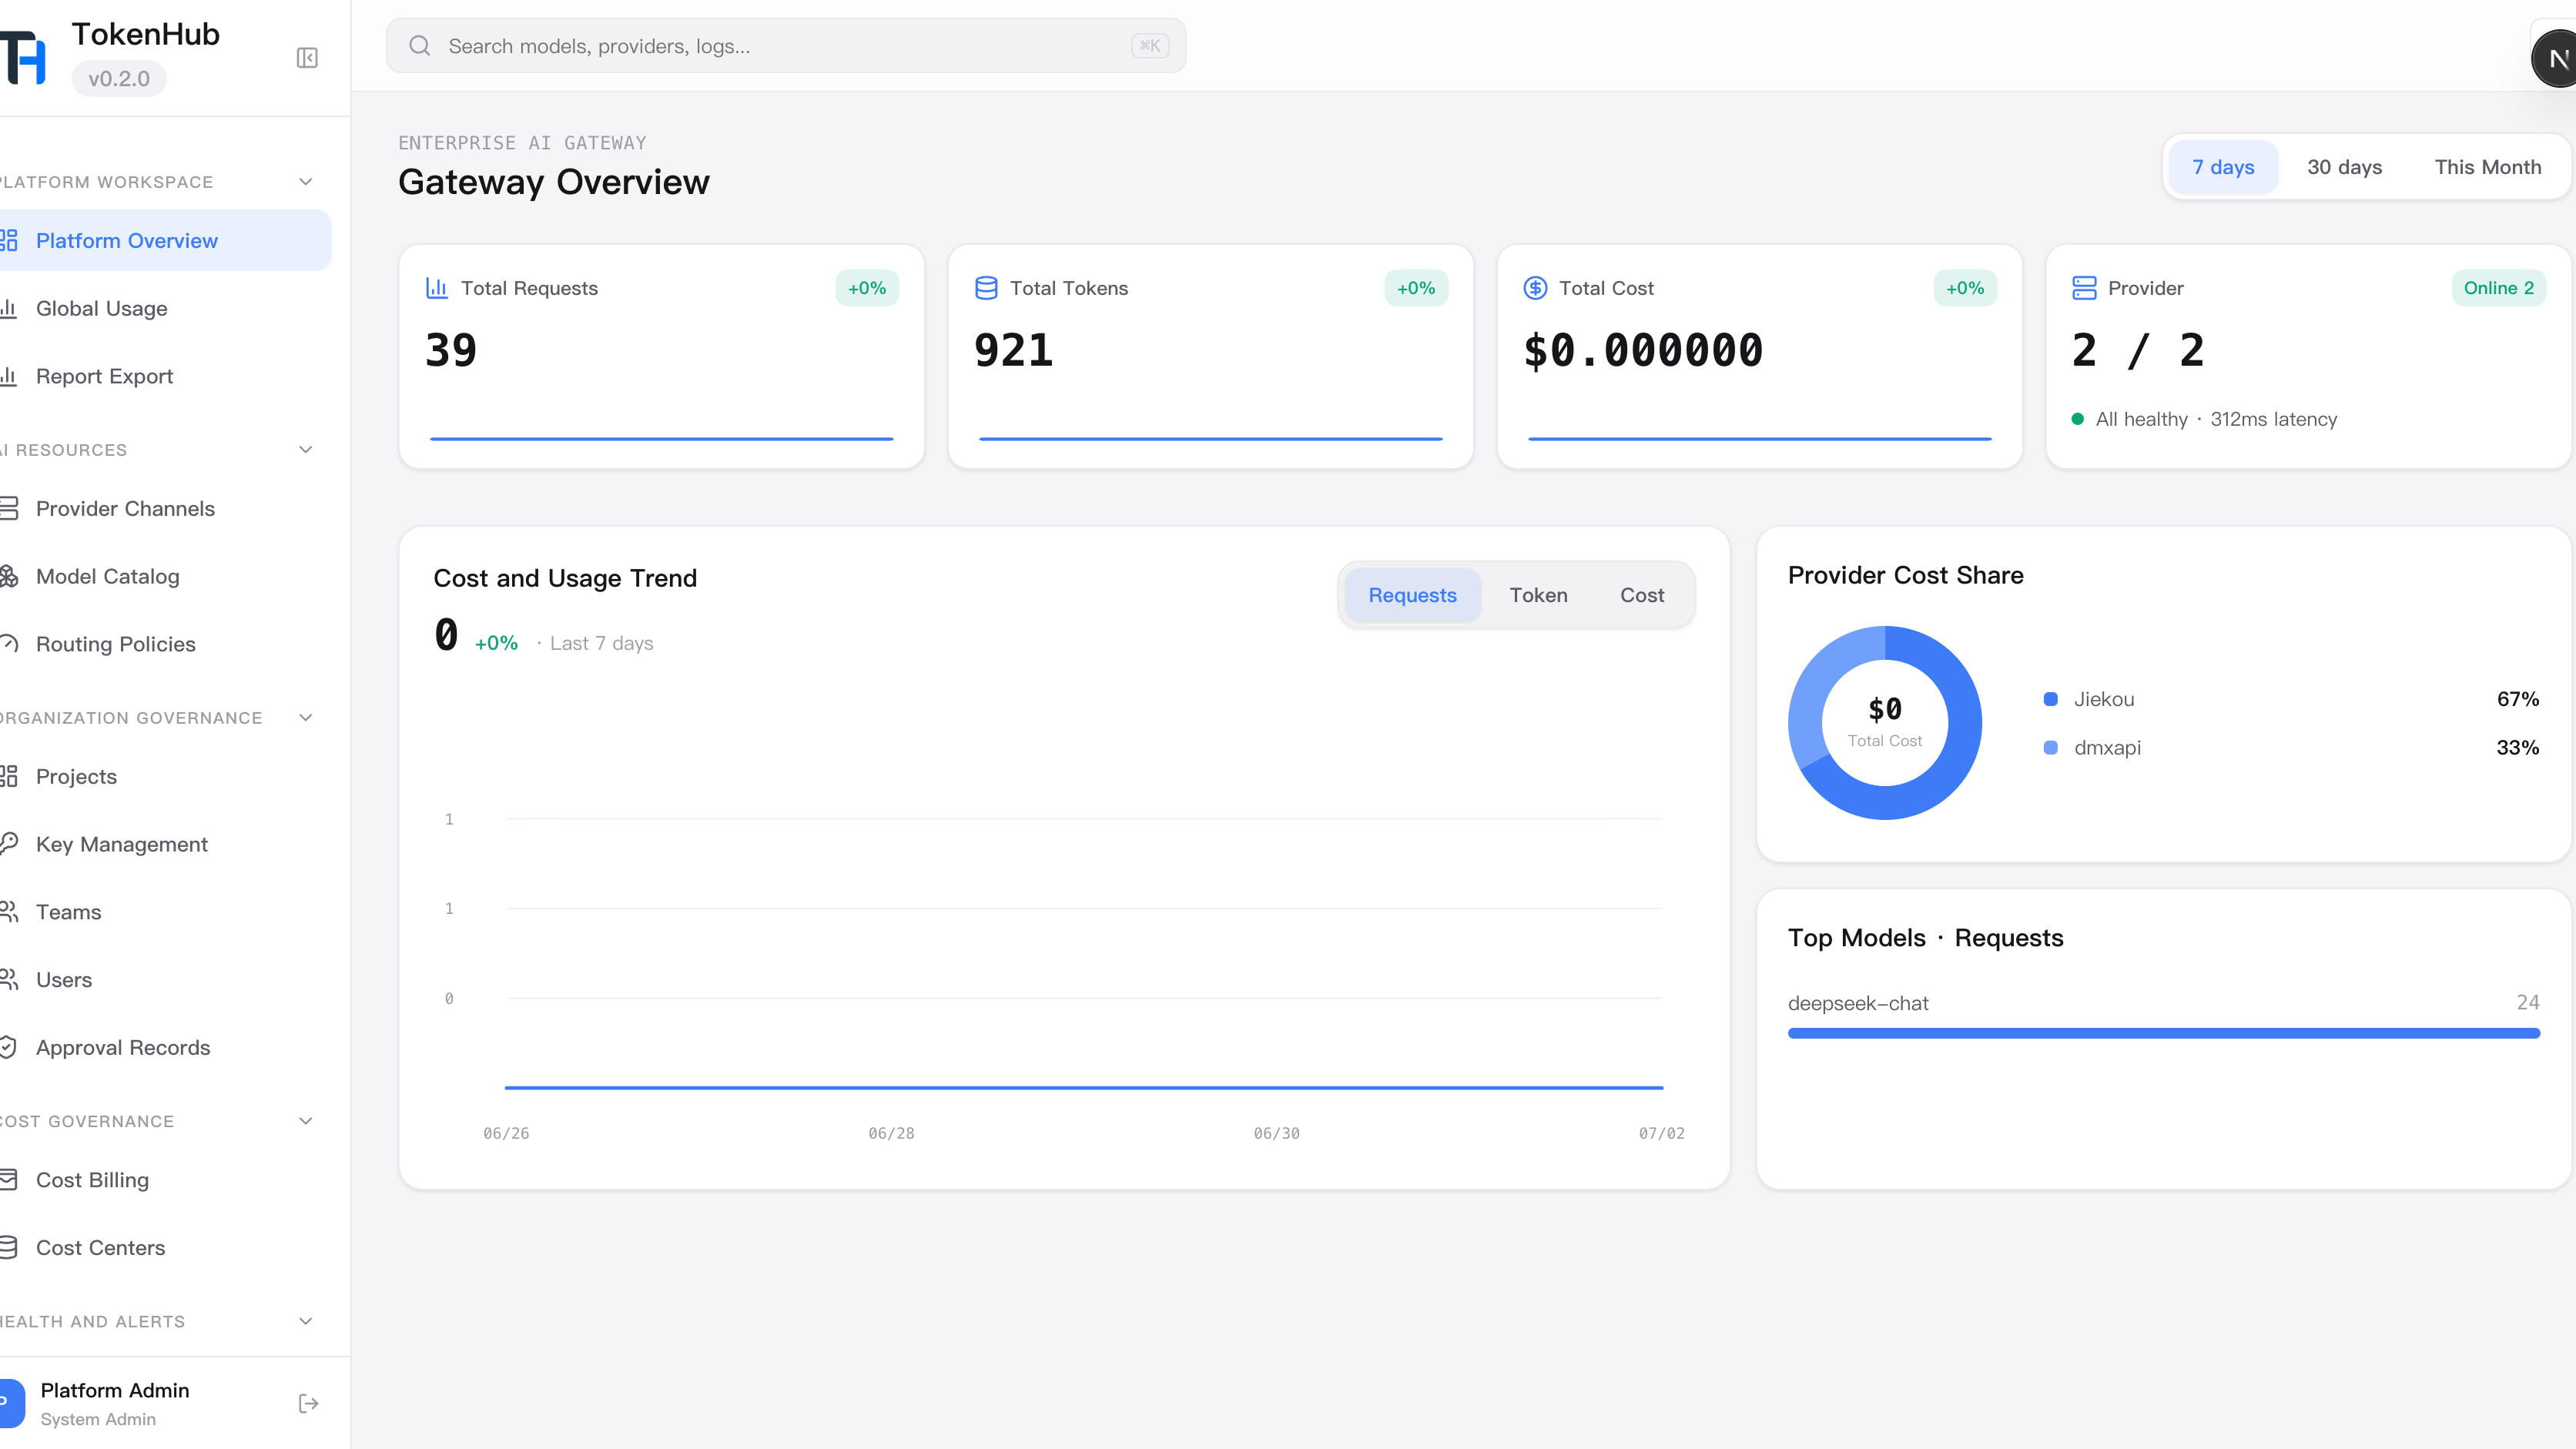
Task: Click the Total Tokens database icon
Action: [x=986, y=288]
